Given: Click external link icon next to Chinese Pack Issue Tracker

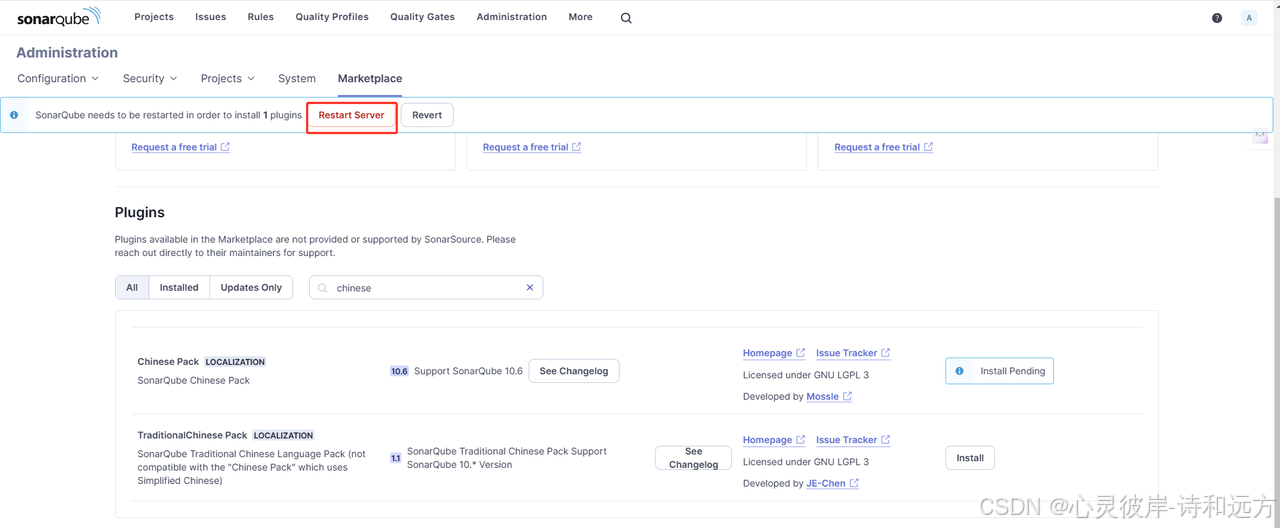Looking at the screenshot, I should 886,353.
